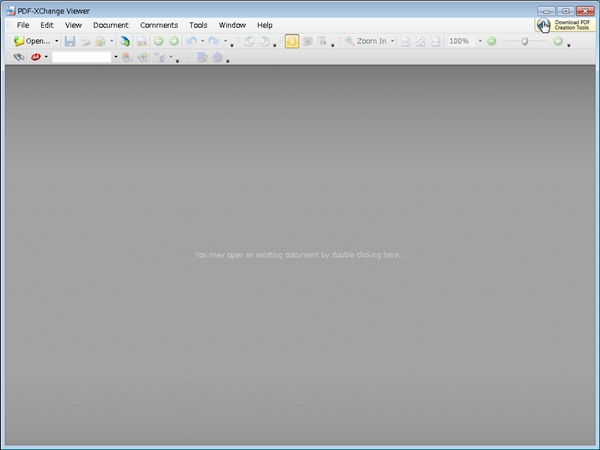Click the Find Previous icon
This screenshot has width=600, height=450.
[x=127, y=57]
